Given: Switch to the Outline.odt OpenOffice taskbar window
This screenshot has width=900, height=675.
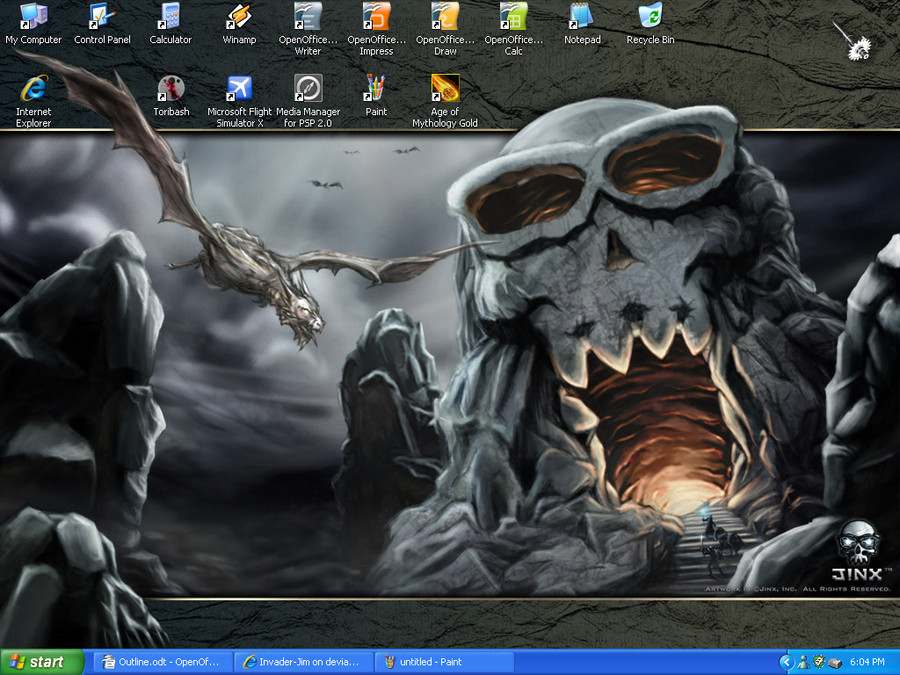Looking at the screenshot, I should pyautogui.click(x=163, y=662).
